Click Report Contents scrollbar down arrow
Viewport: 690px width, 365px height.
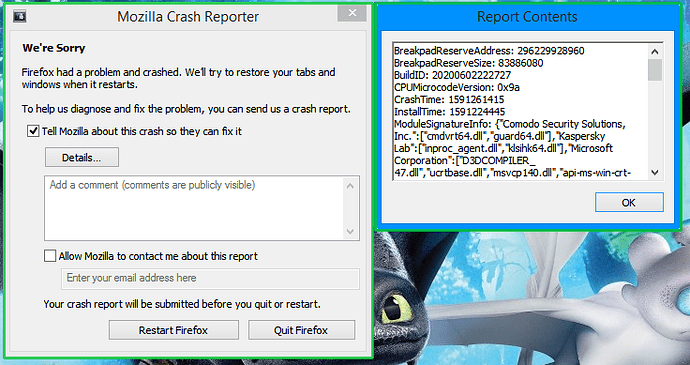click(x=655, y=173)
